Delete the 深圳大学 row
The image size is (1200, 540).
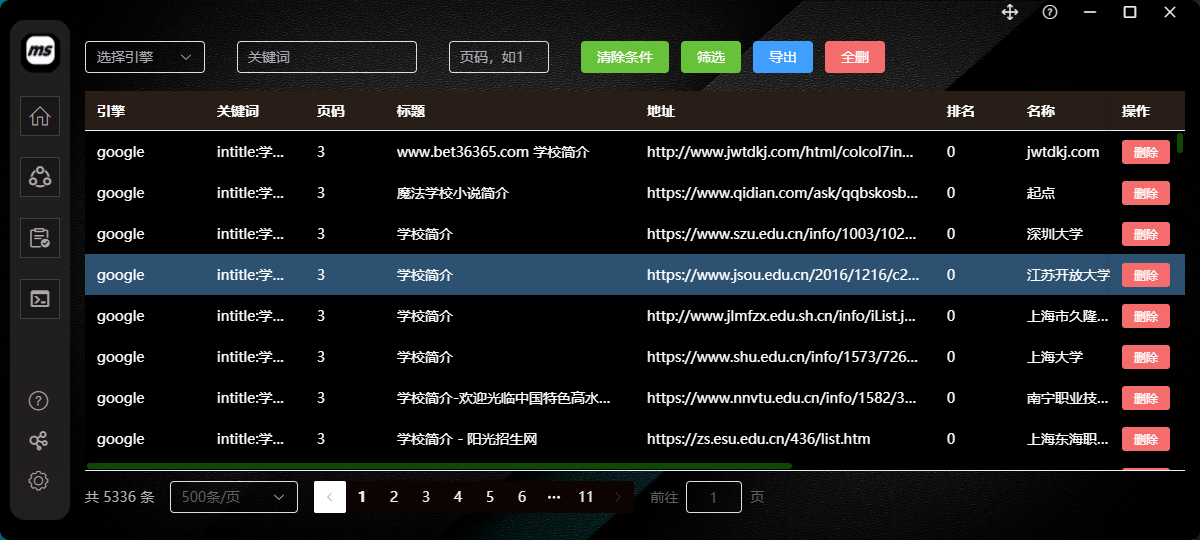(x=1145, y=234)
